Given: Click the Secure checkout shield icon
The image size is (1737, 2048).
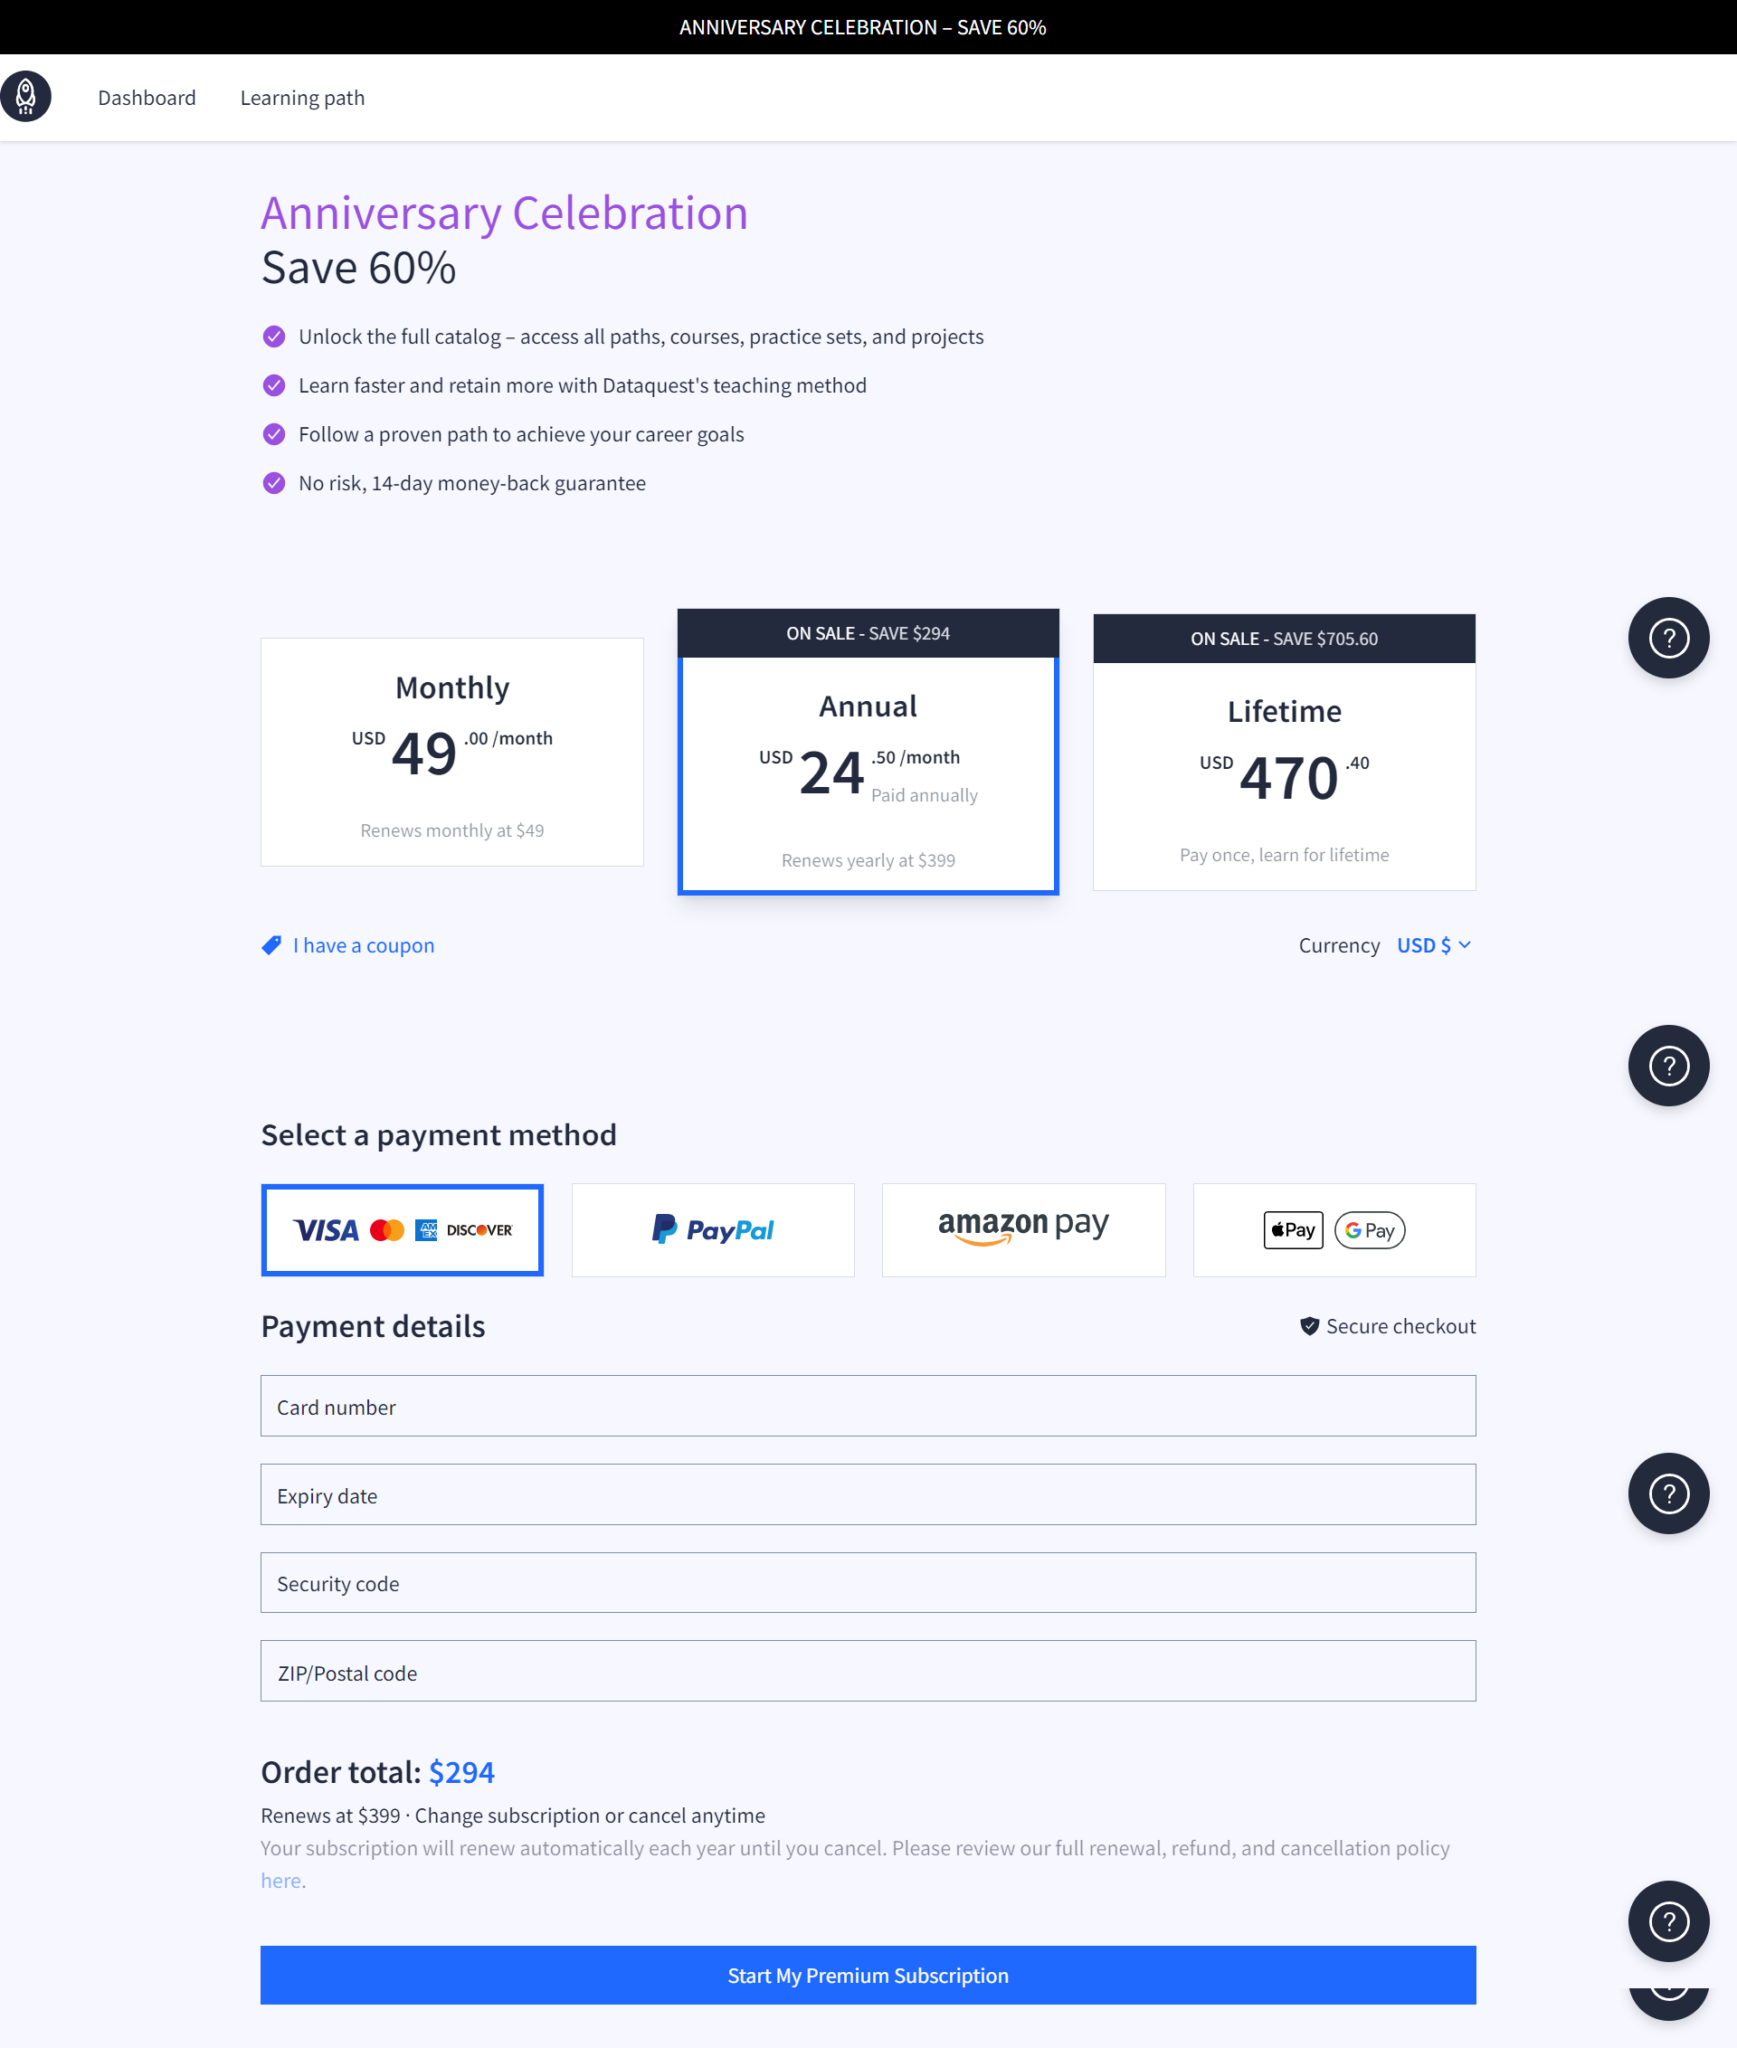Looking at the screenshot, I should coord(1308,1326).
